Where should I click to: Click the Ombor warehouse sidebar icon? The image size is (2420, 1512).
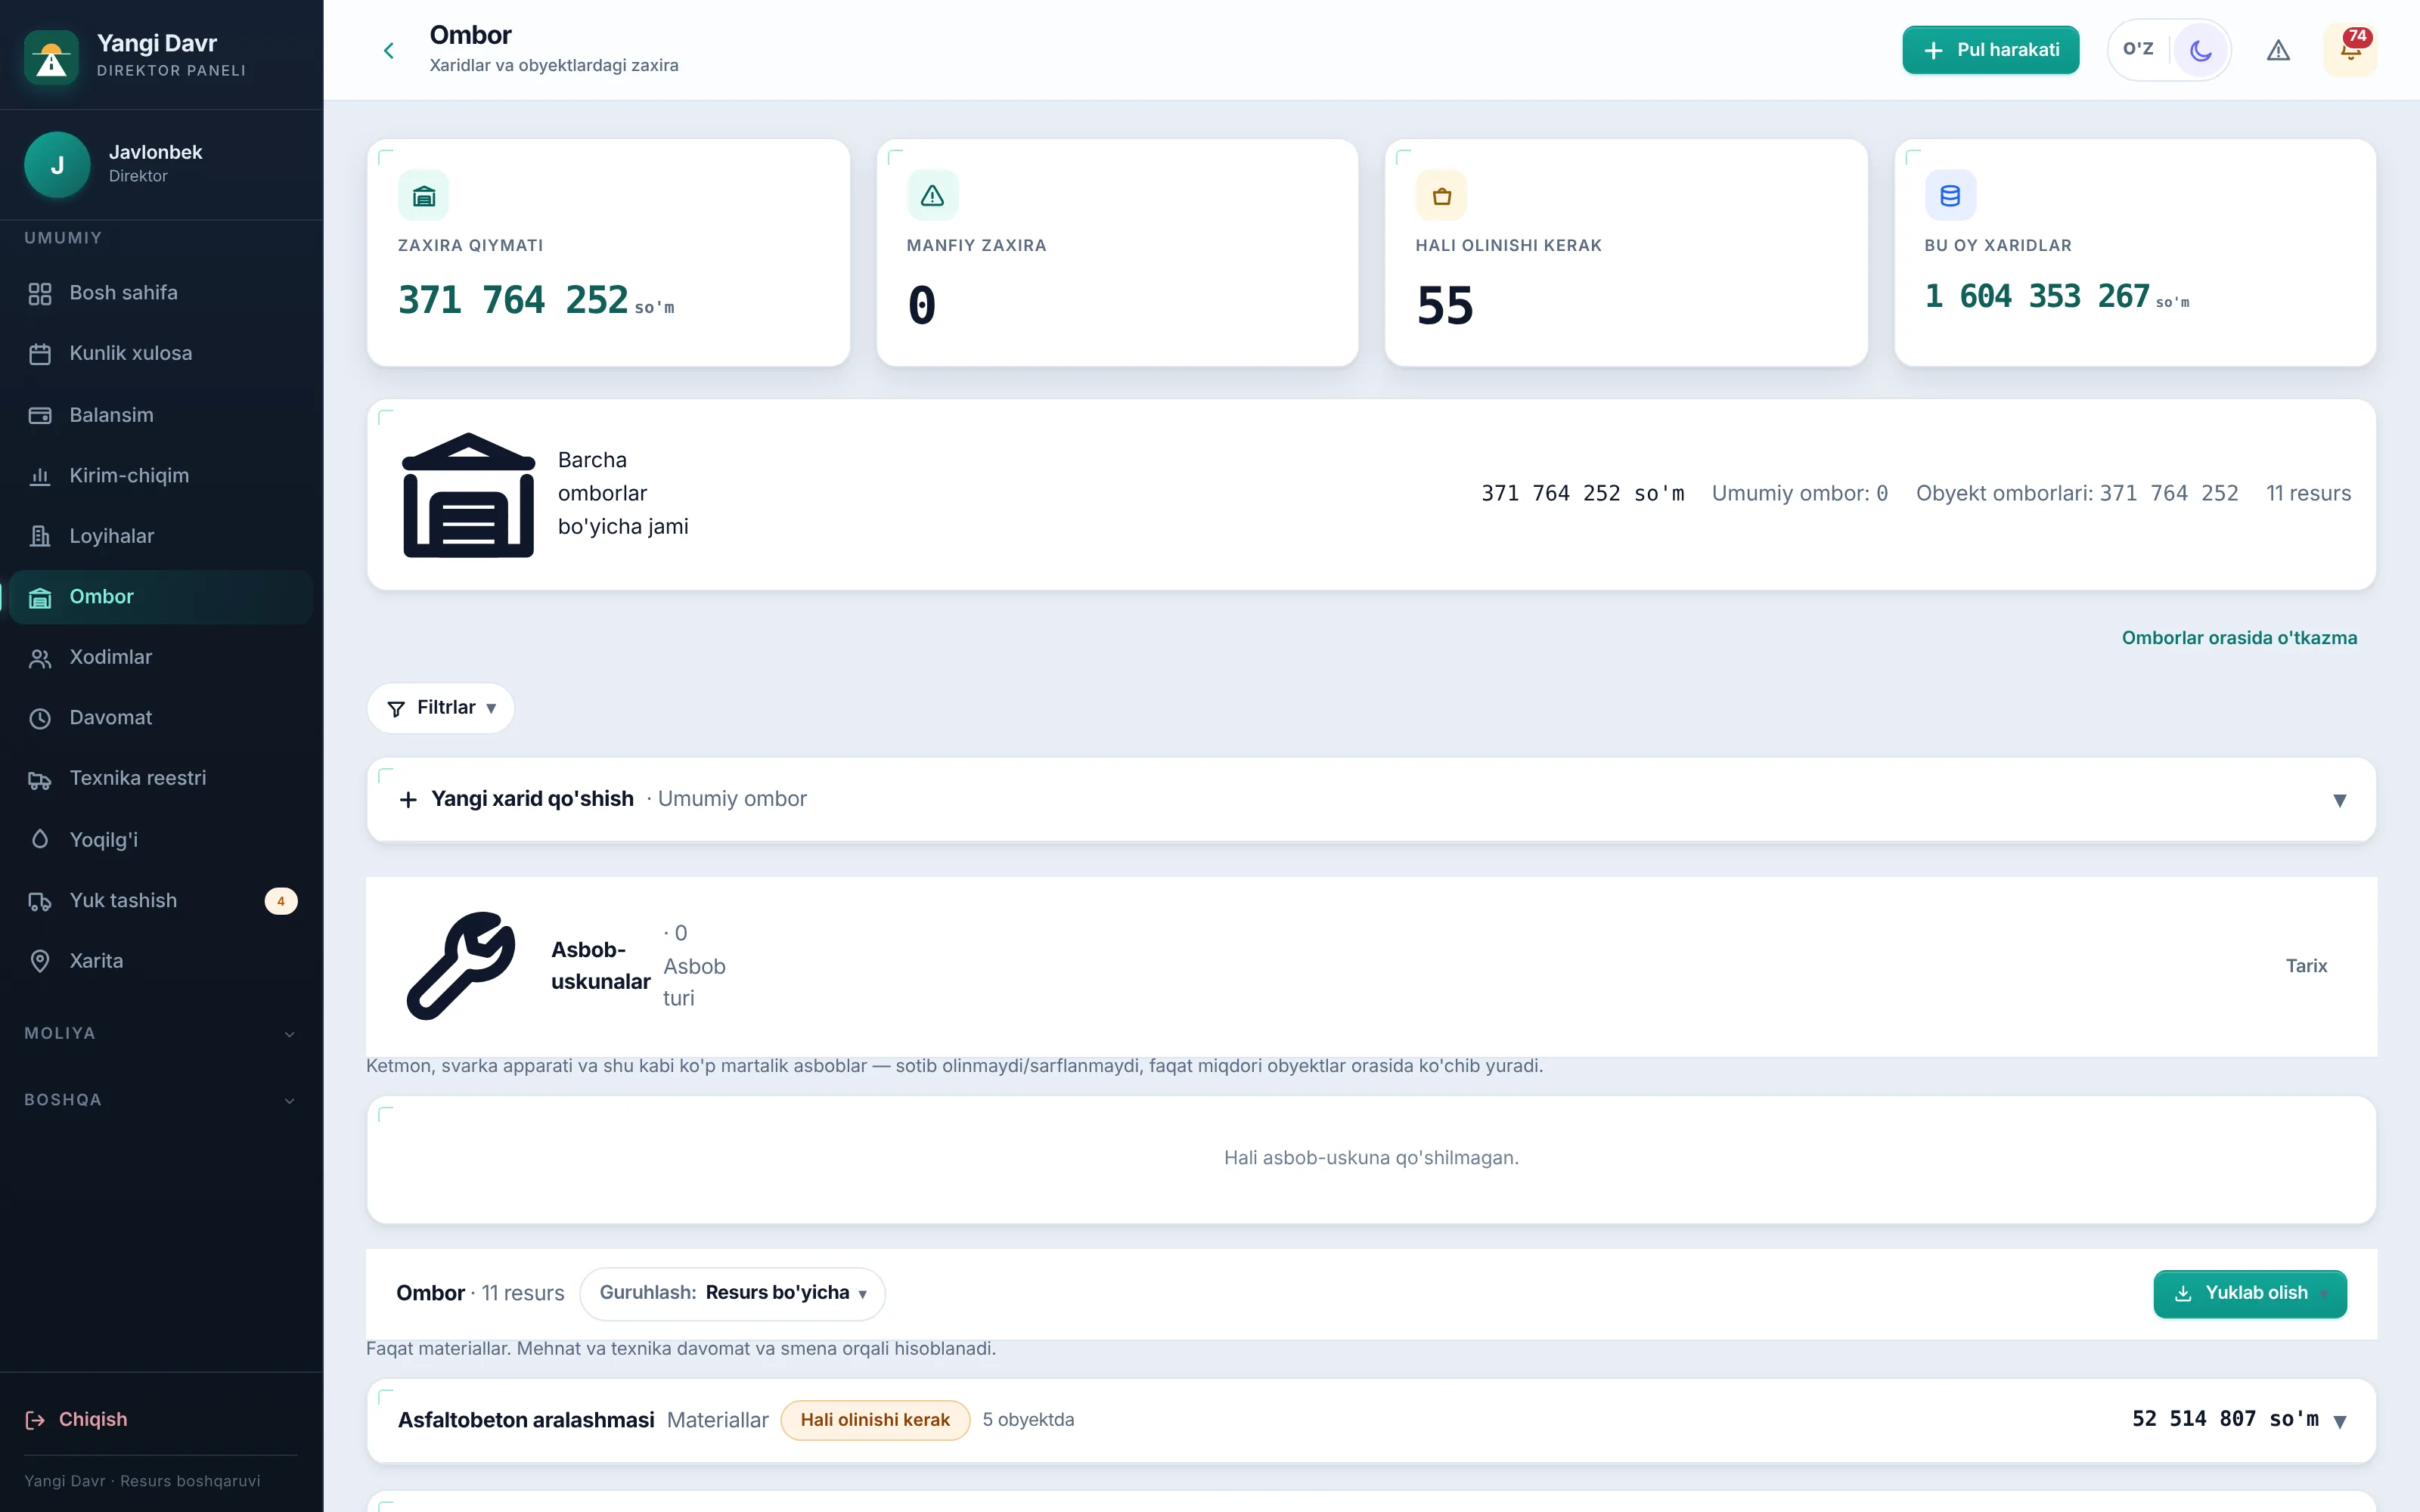(x=40, y=598)
